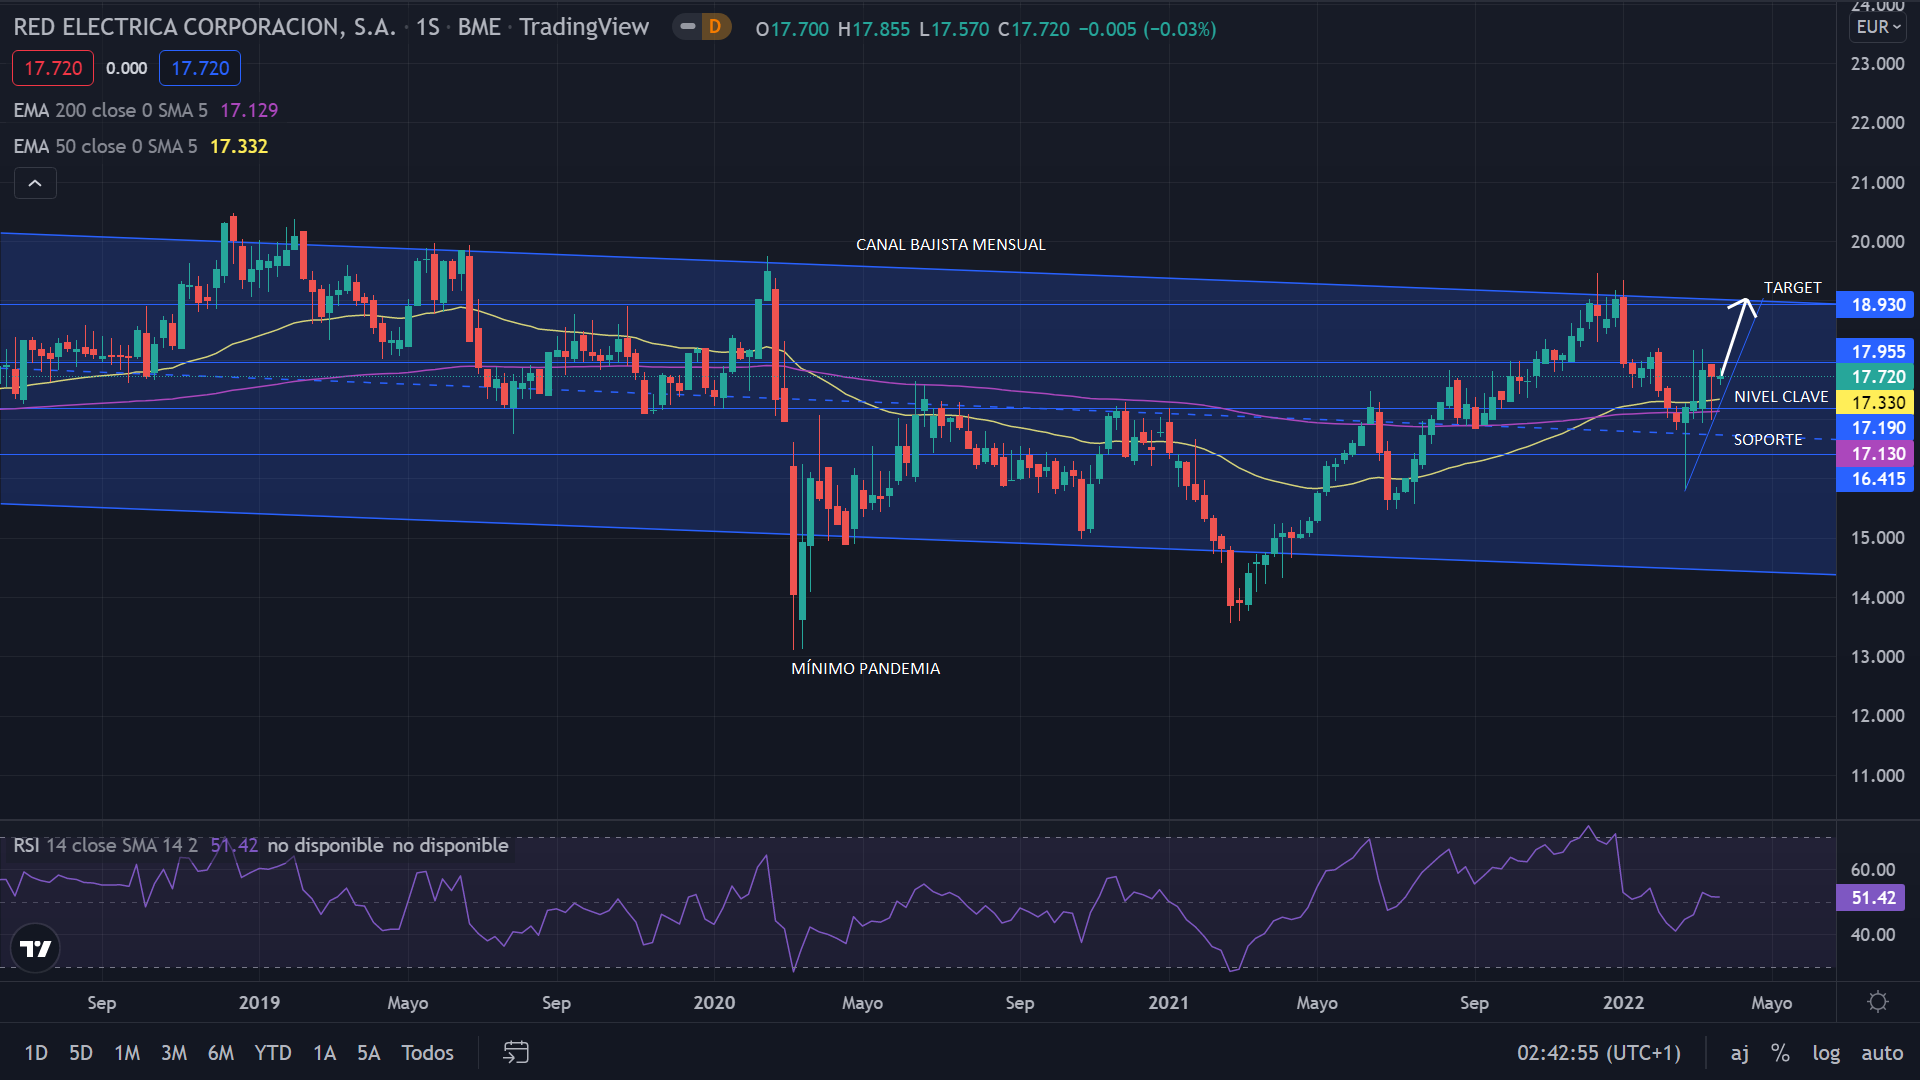
Task: Click the RED ELECTRICA CORPORACION symbol title
Action: 205,27
